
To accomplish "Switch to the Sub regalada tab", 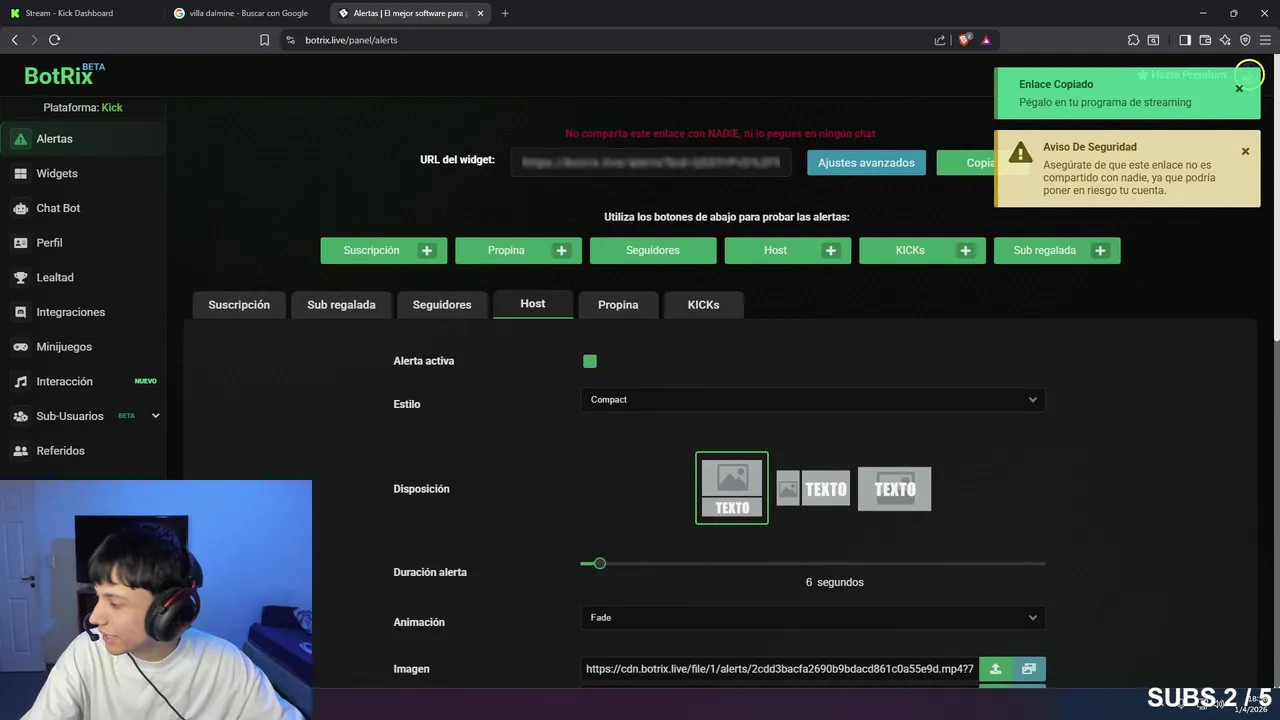I will (341, 305).
